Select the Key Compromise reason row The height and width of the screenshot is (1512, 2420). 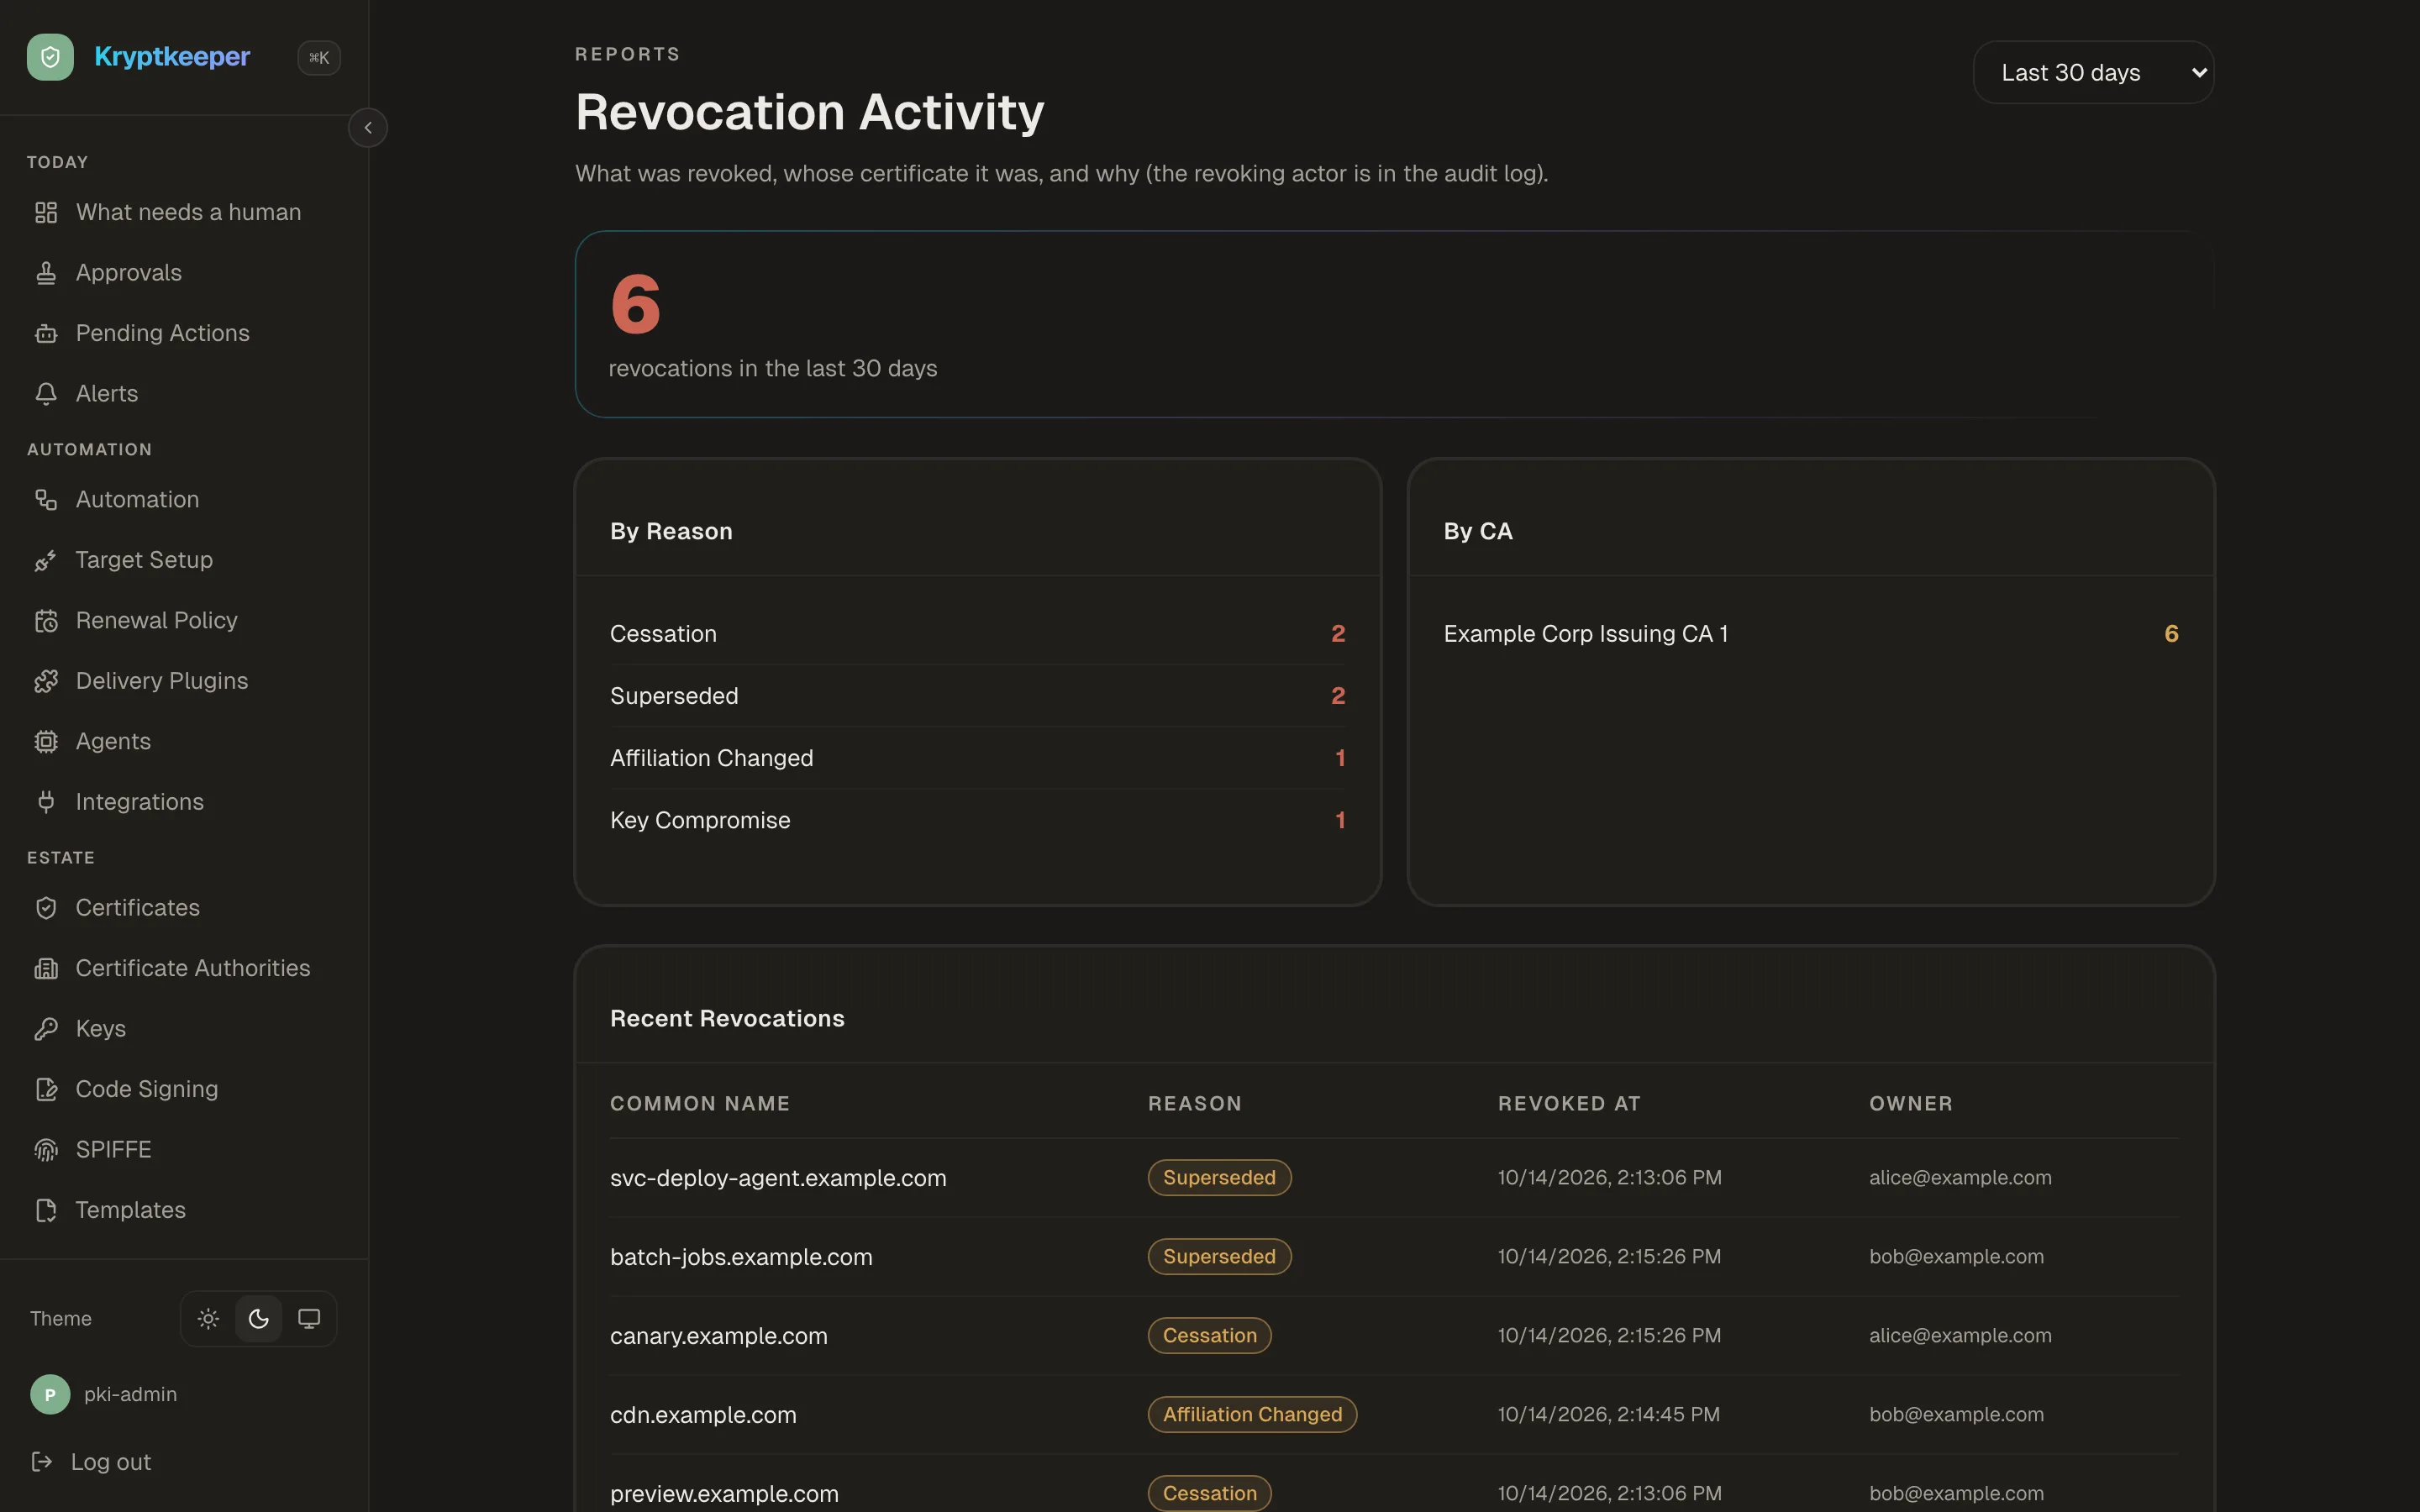pyautogui.click(x=977, y=820)
